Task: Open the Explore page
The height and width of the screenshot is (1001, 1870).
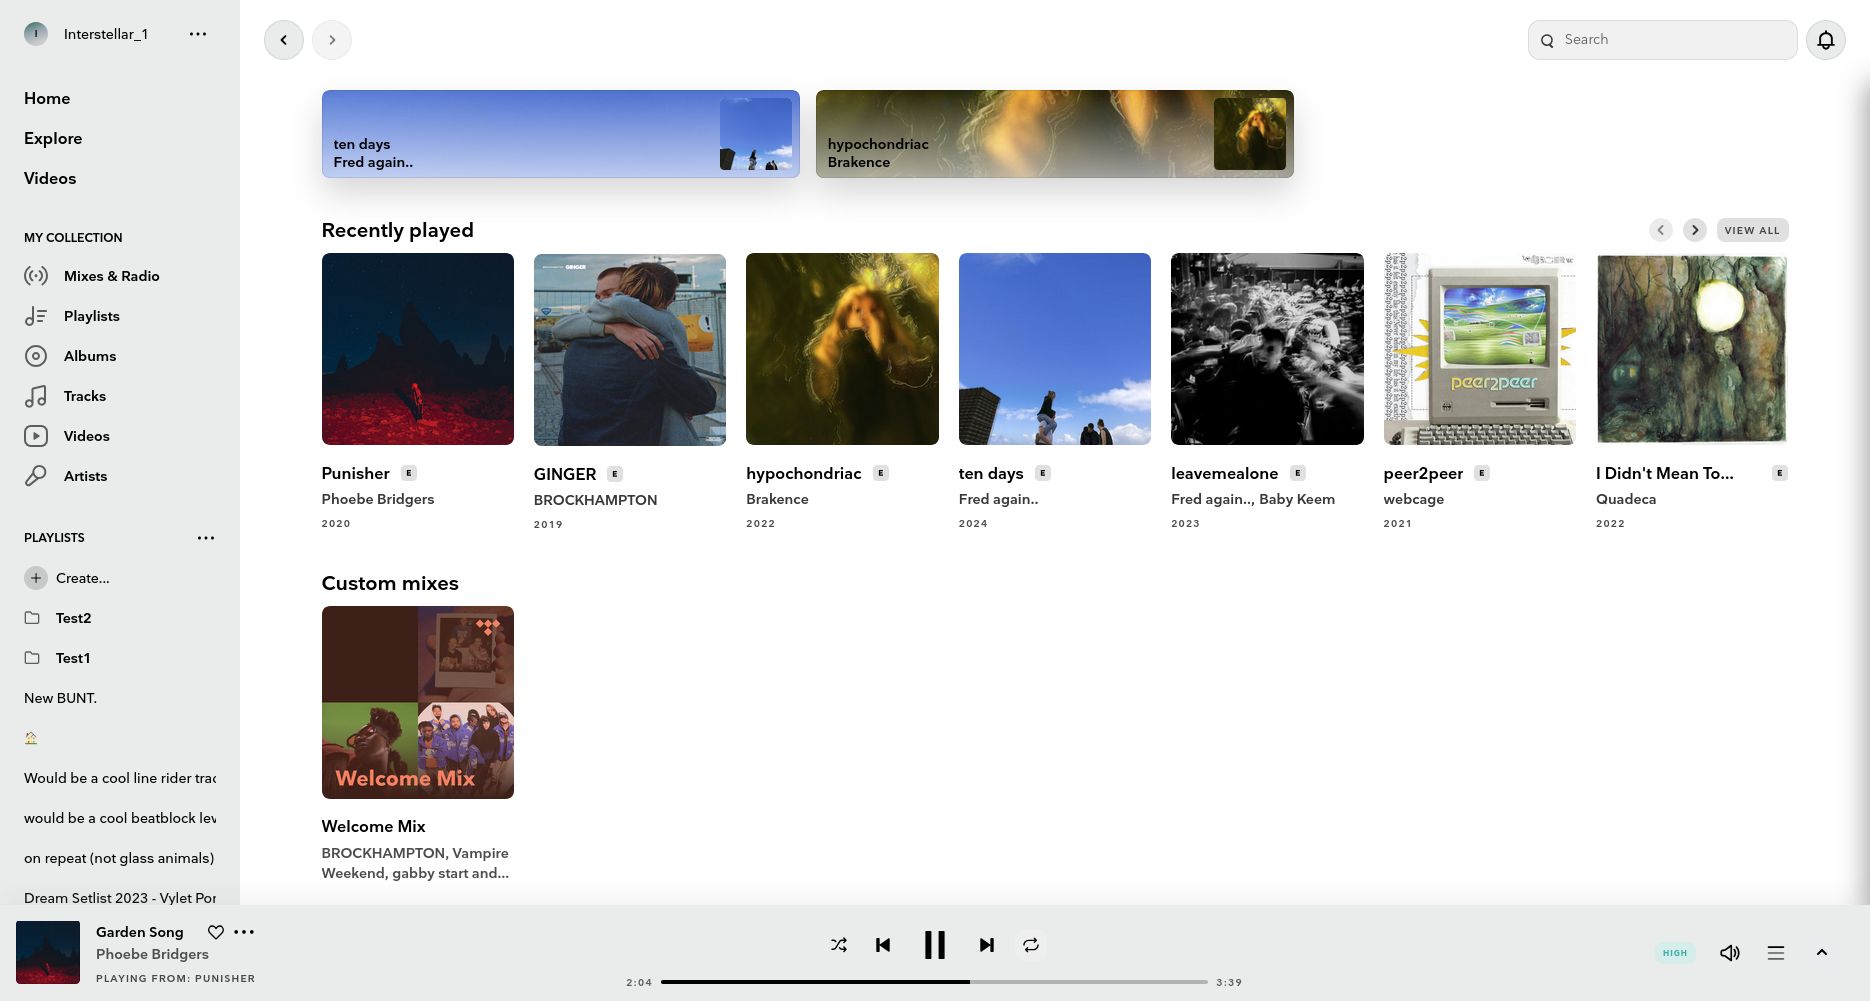Action: pyautogui.click(x=53, y=138)
